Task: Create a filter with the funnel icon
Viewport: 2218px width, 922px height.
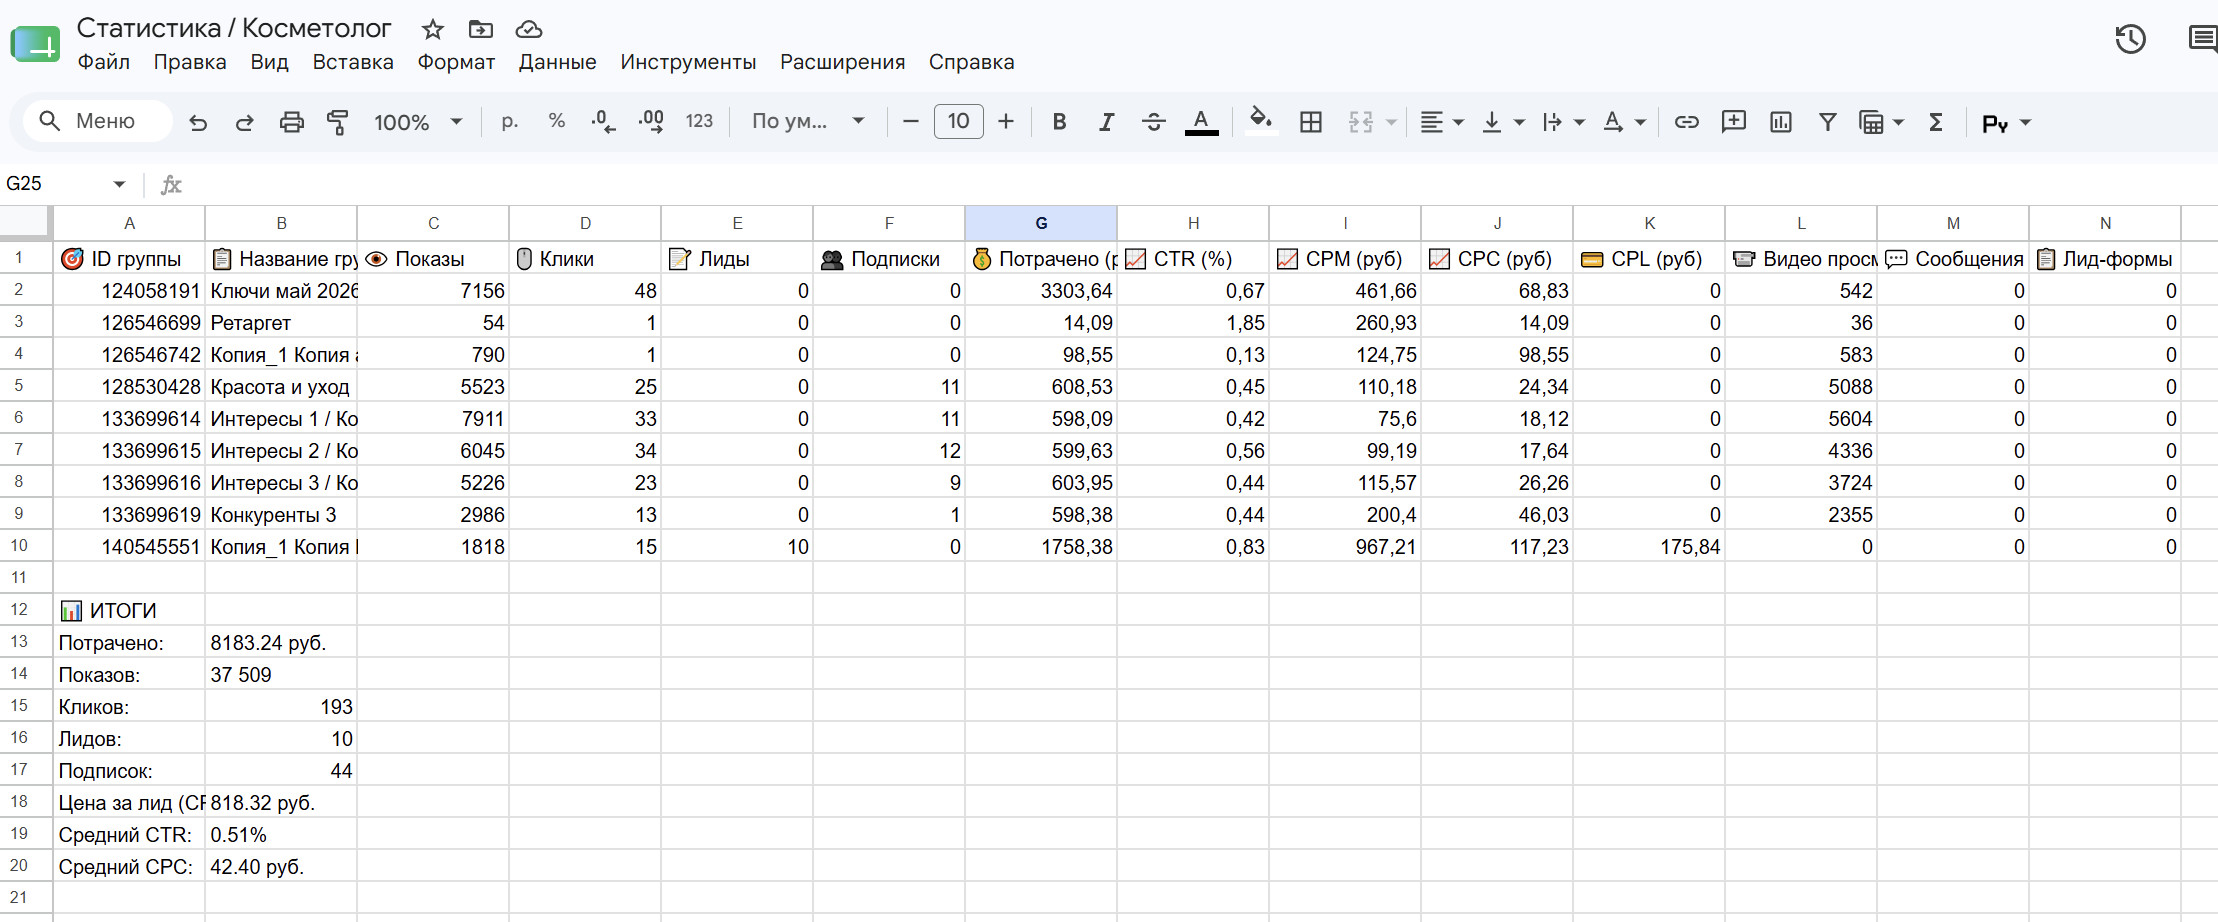Action: (1828, 122)
